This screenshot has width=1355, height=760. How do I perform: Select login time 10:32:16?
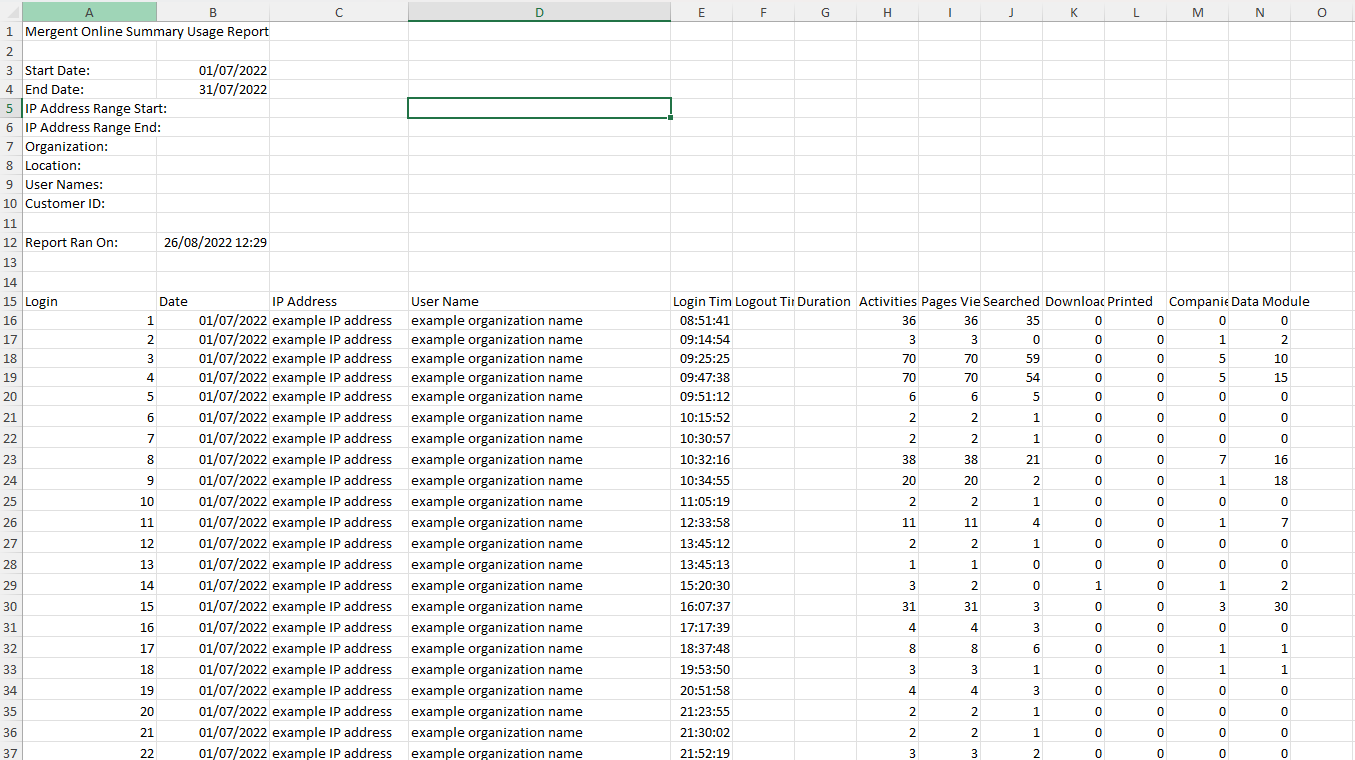[701, 460]
